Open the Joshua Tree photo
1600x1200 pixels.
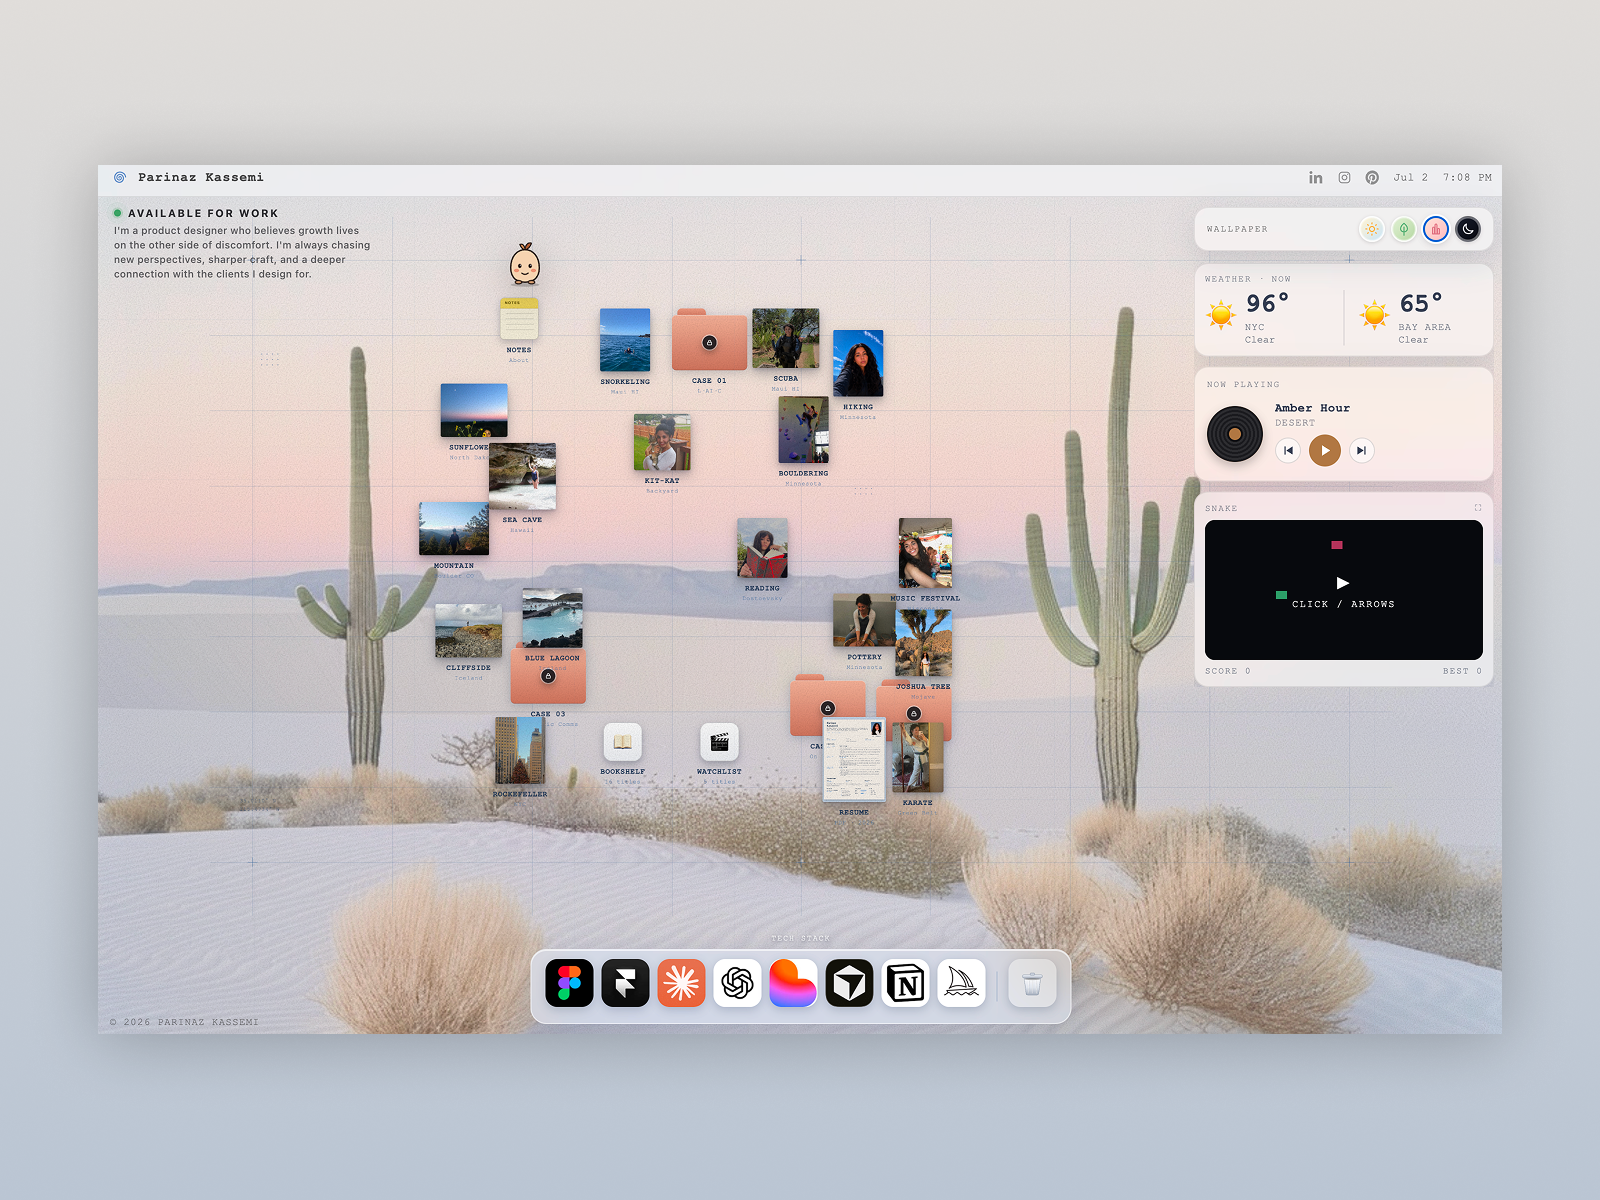tap(923, 644)
